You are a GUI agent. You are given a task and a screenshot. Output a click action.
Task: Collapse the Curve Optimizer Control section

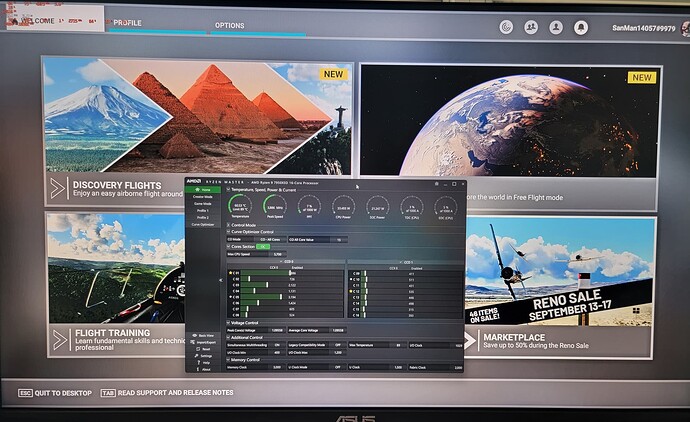click(x=228, y=231)
